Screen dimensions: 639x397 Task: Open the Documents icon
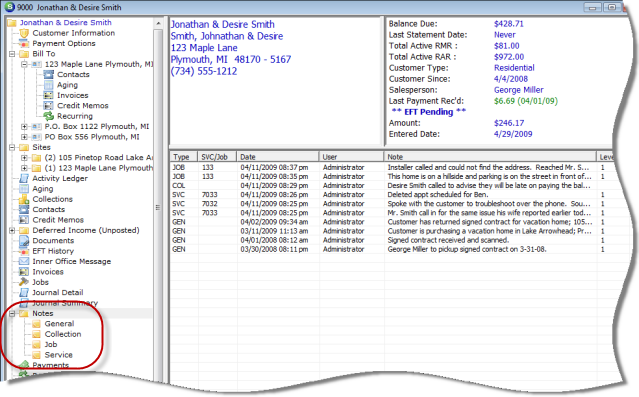click(x=24, y=240)
